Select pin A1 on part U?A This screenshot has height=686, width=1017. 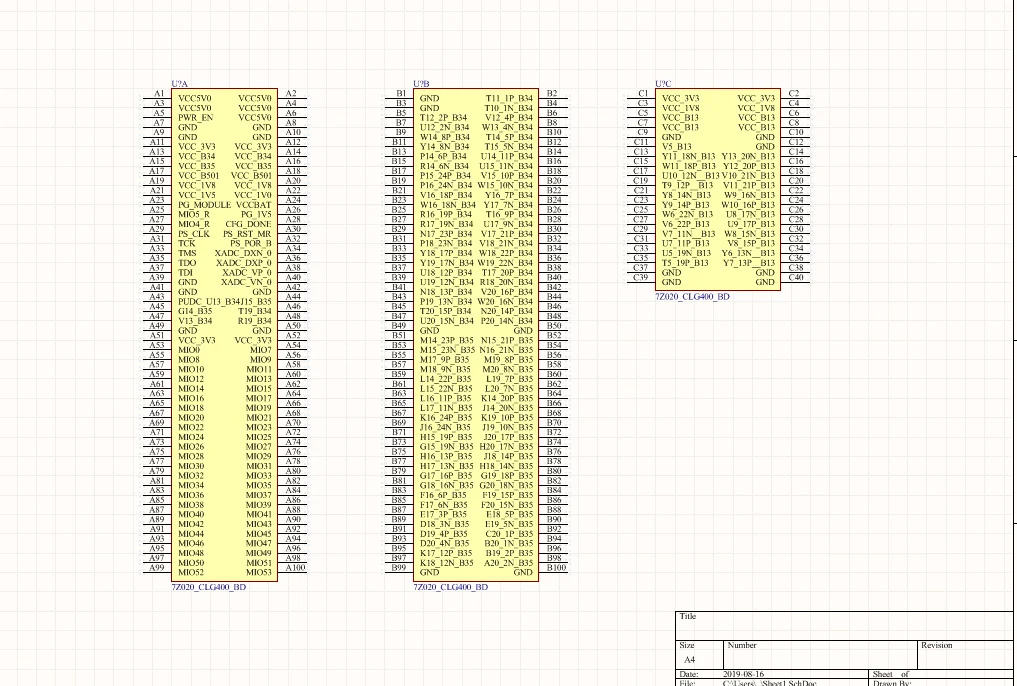point(159,93)
